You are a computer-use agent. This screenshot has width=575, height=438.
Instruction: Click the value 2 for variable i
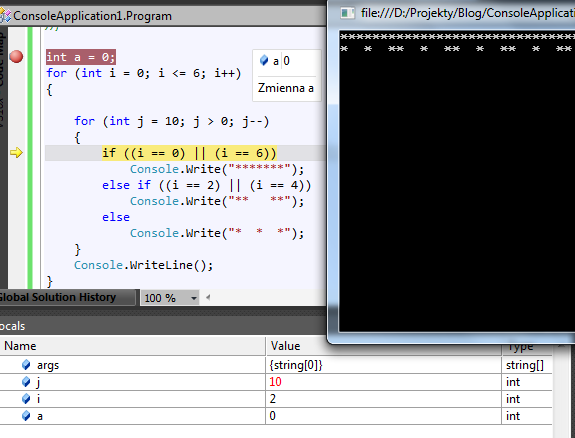pyautogui.click(x=272, y=399)
